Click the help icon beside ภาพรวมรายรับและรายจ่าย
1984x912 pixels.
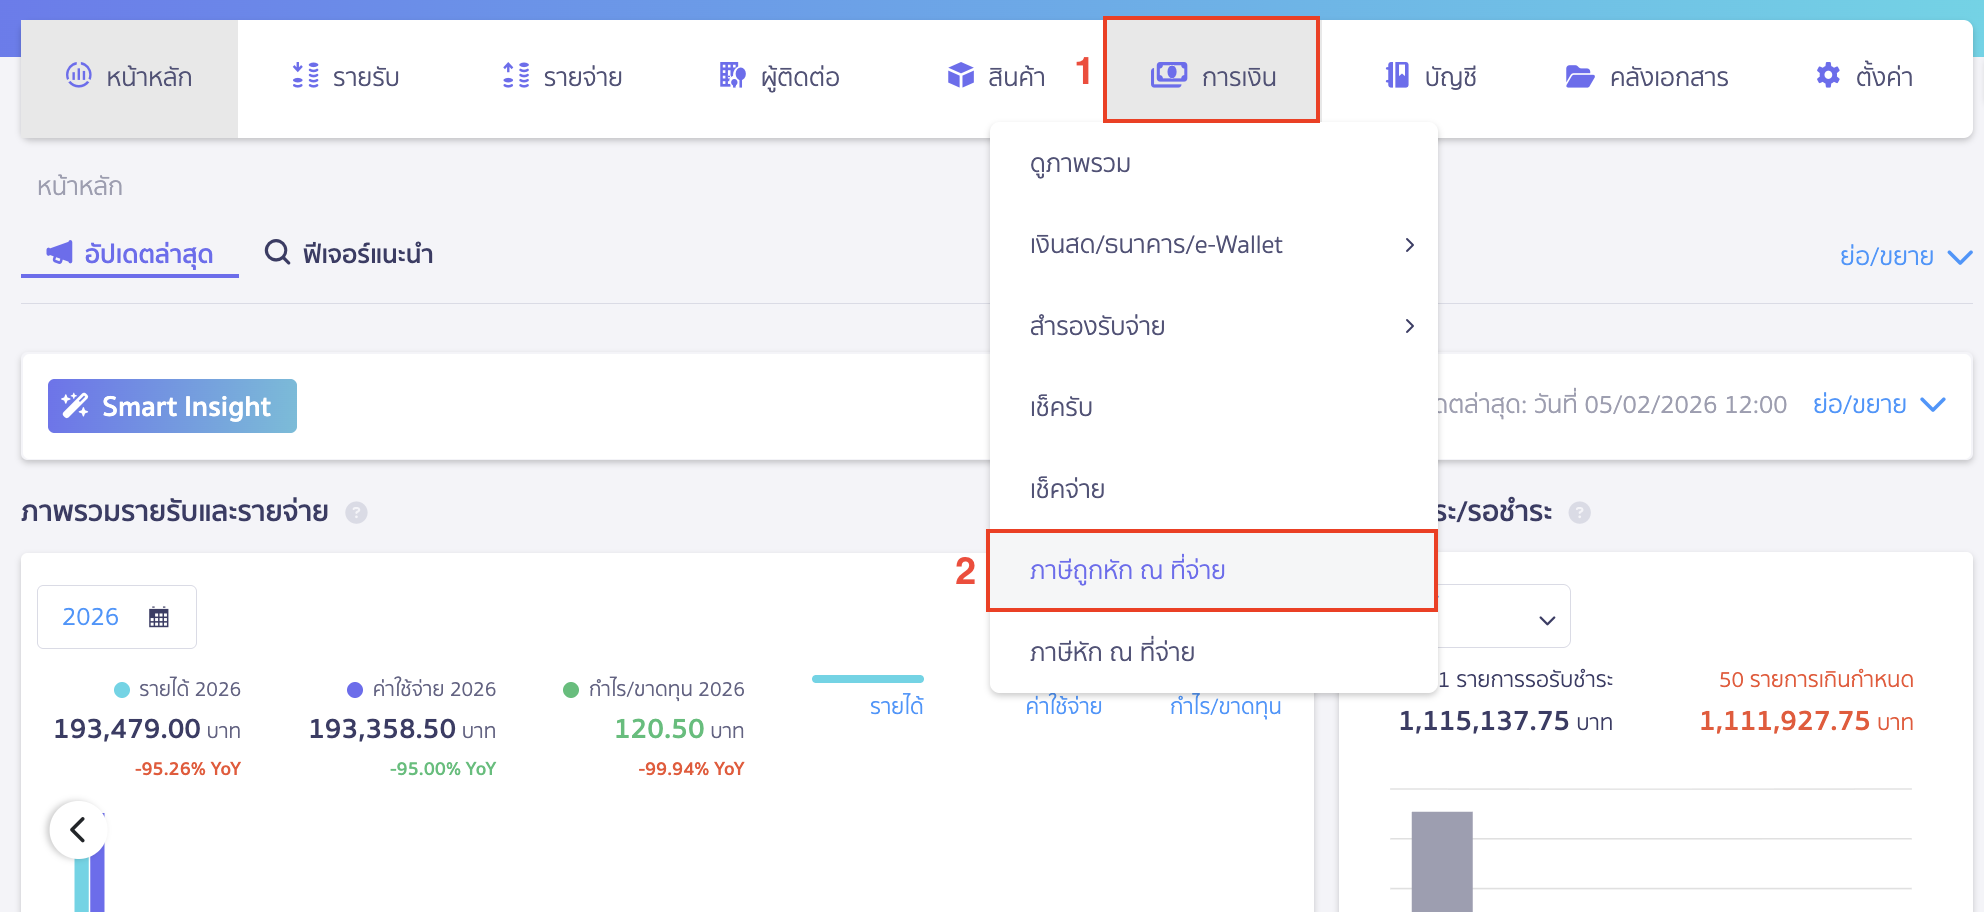coord(356,513)
